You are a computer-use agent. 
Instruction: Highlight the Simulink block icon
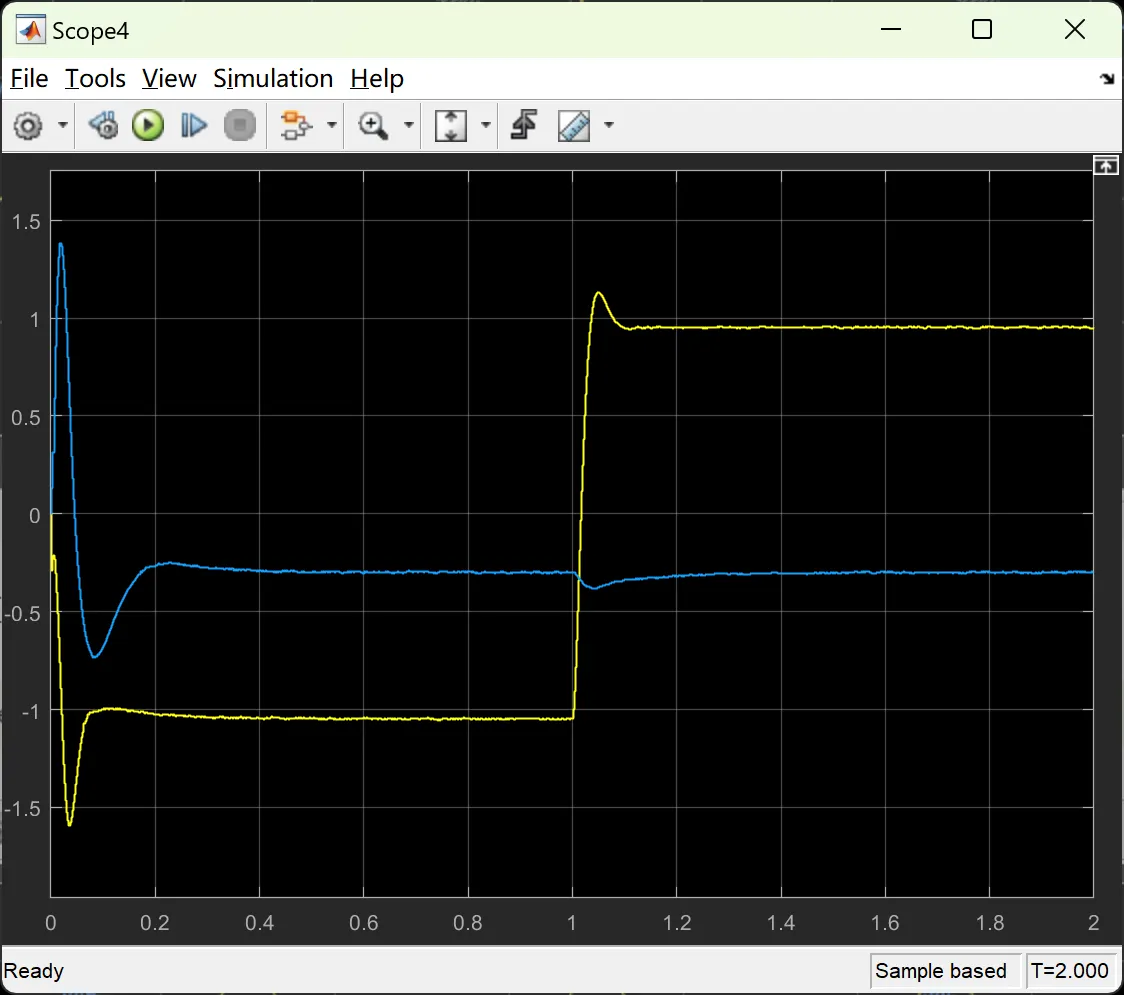pyautogui.click(x=295, y=125)
